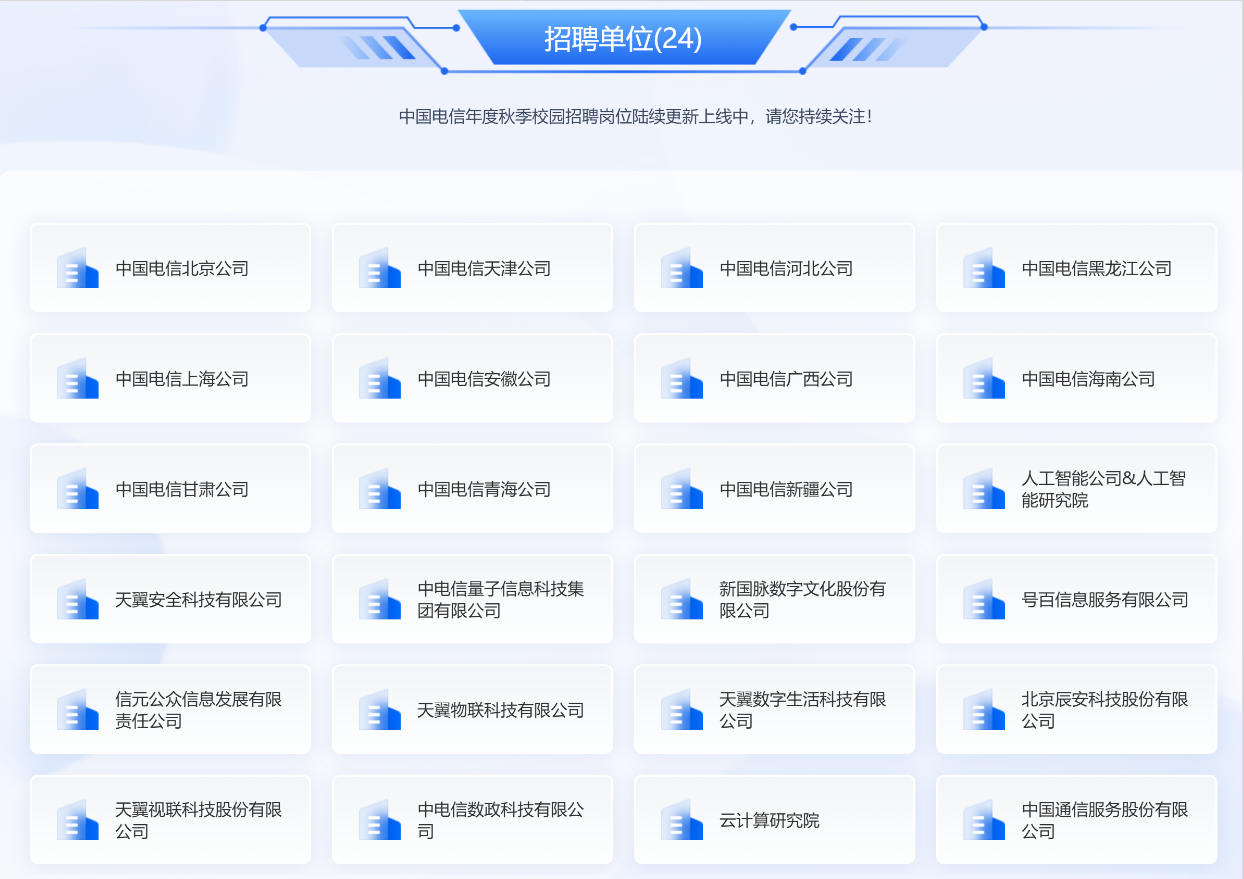The width and height of the screenshot is (1244, 879).
Task: Click the building icon beside 中国电信上海公司
Action: tap(78, 378)
